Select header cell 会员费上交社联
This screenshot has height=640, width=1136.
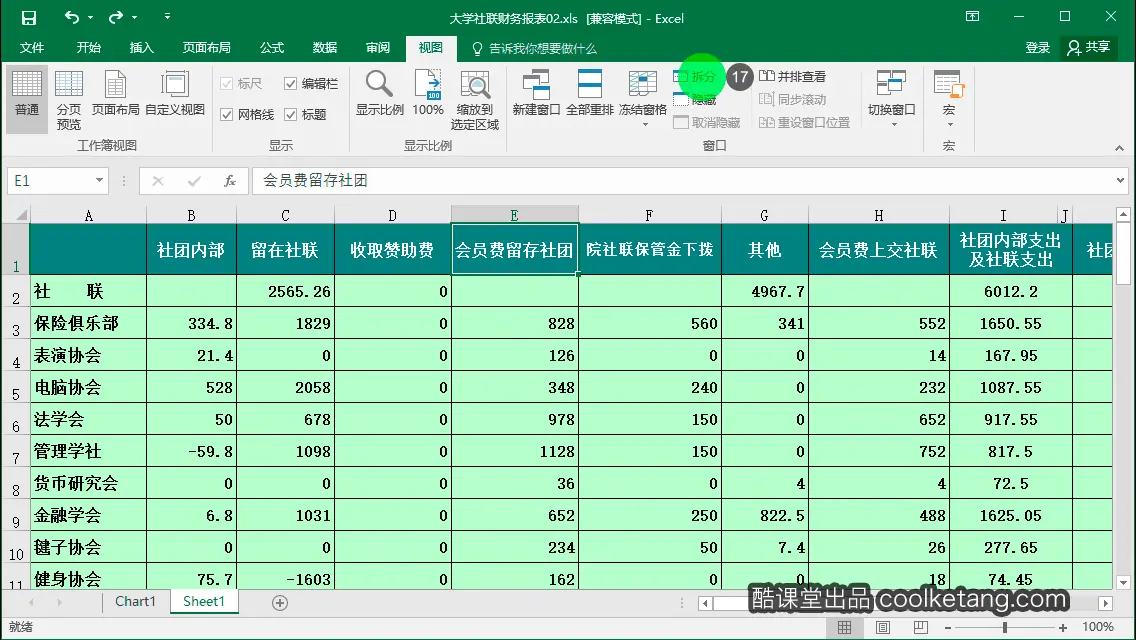tap(879, 250)
